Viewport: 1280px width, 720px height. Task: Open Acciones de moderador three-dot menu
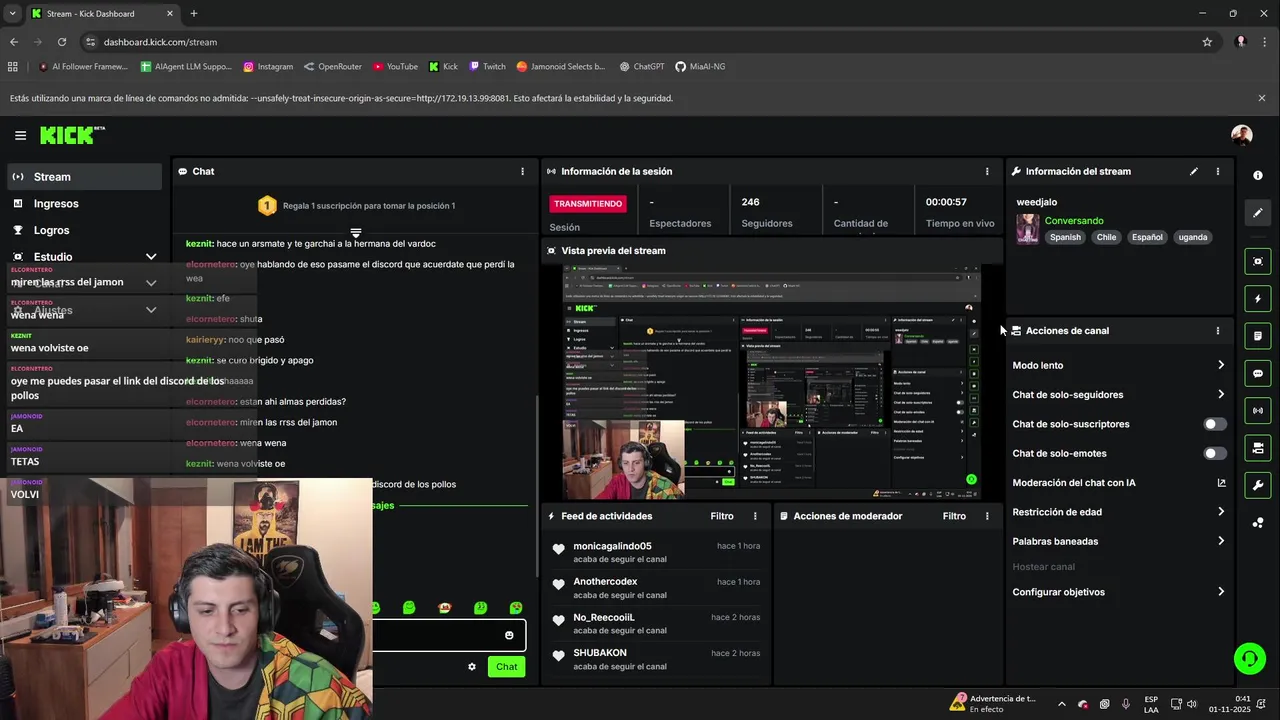tap(987, 516)
